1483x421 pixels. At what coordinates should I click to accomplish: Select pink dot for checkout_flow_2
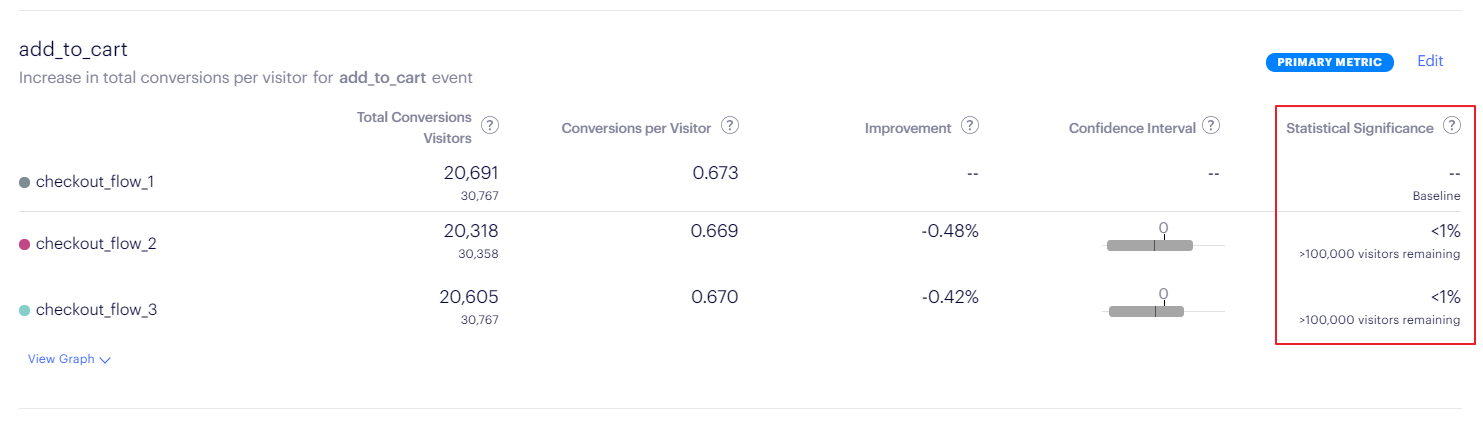click(25, 244)
